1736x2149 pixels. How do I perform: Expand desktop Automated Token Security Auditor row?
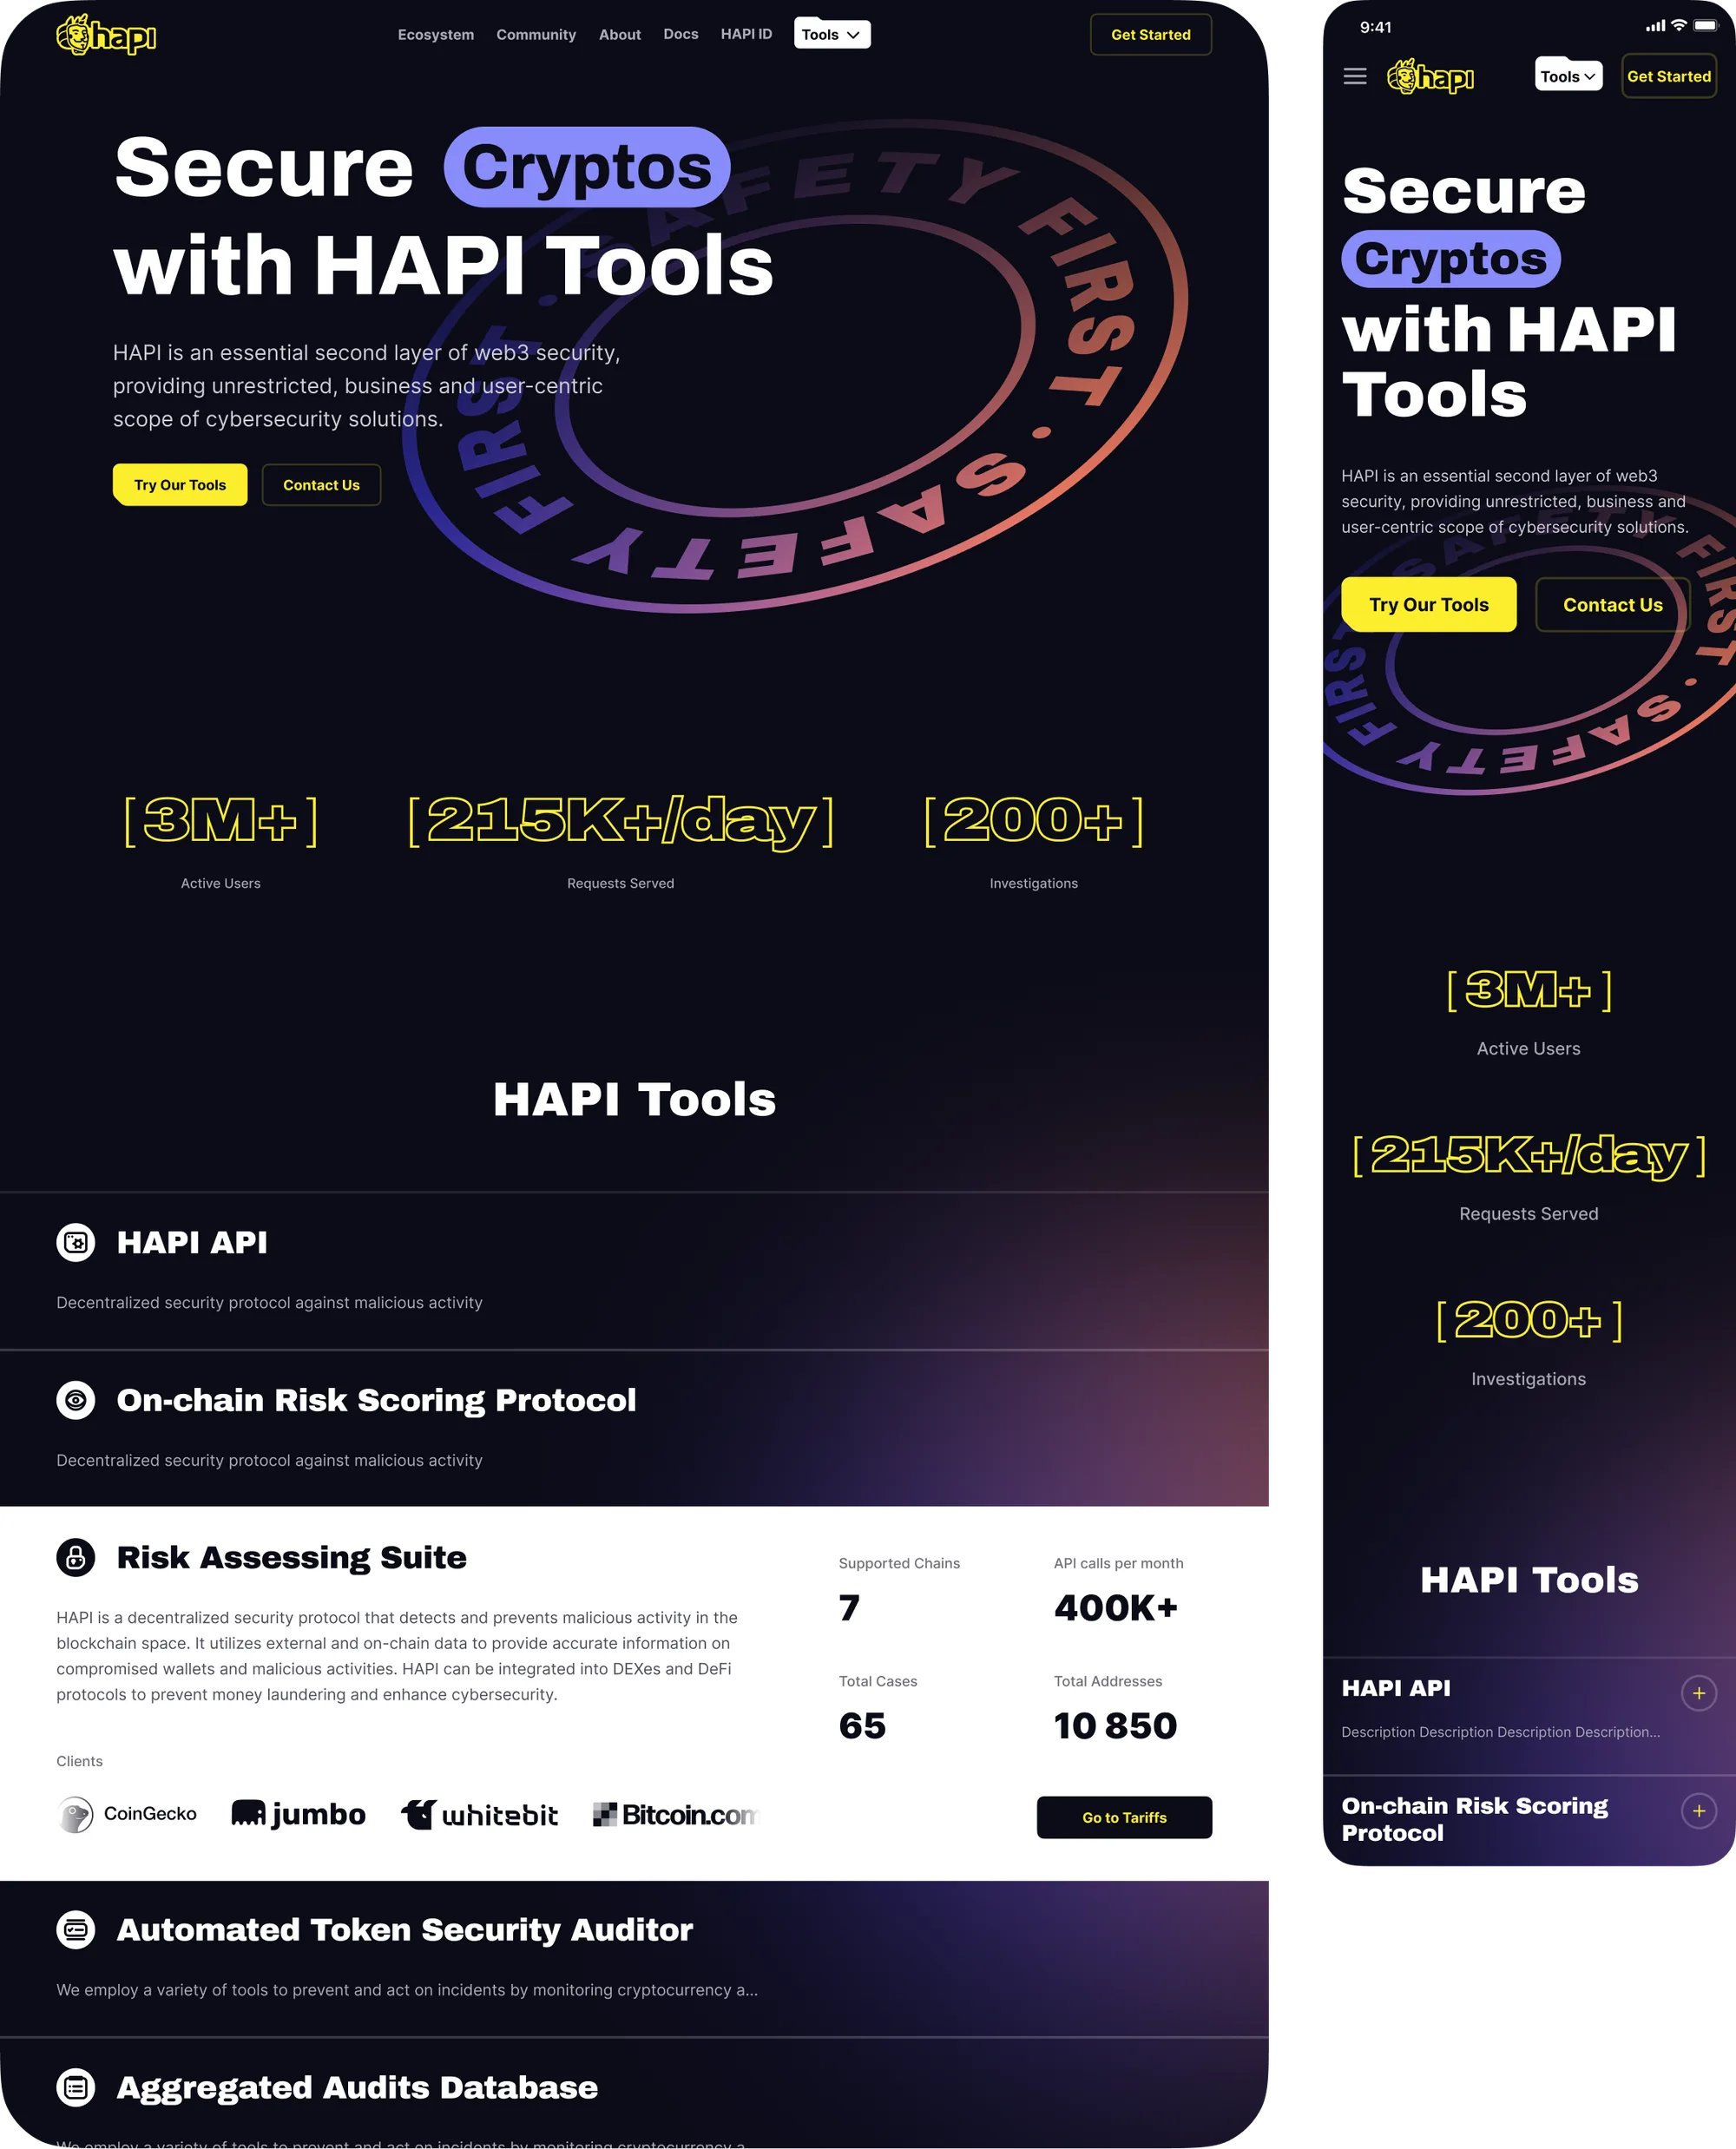[634, 1959]
